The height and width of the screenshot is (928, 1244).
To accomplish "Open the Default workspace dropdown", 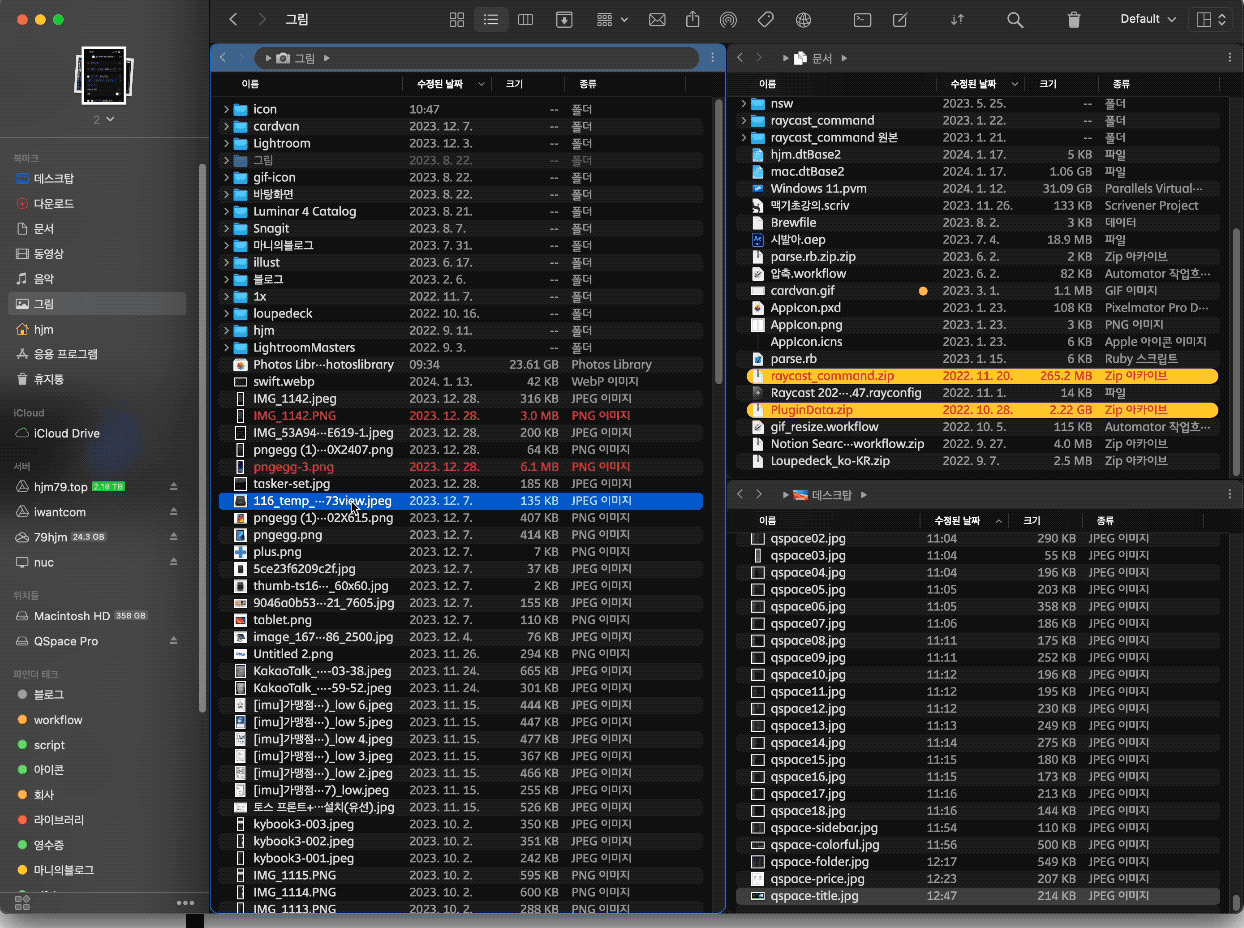I will point(1147,20).
